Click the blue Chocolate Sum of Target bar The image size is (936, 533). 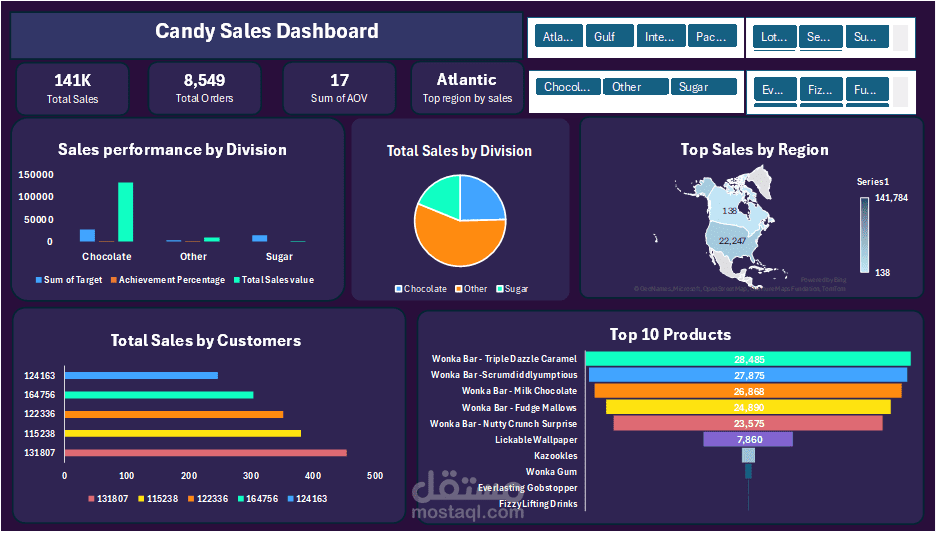point(87,236)
